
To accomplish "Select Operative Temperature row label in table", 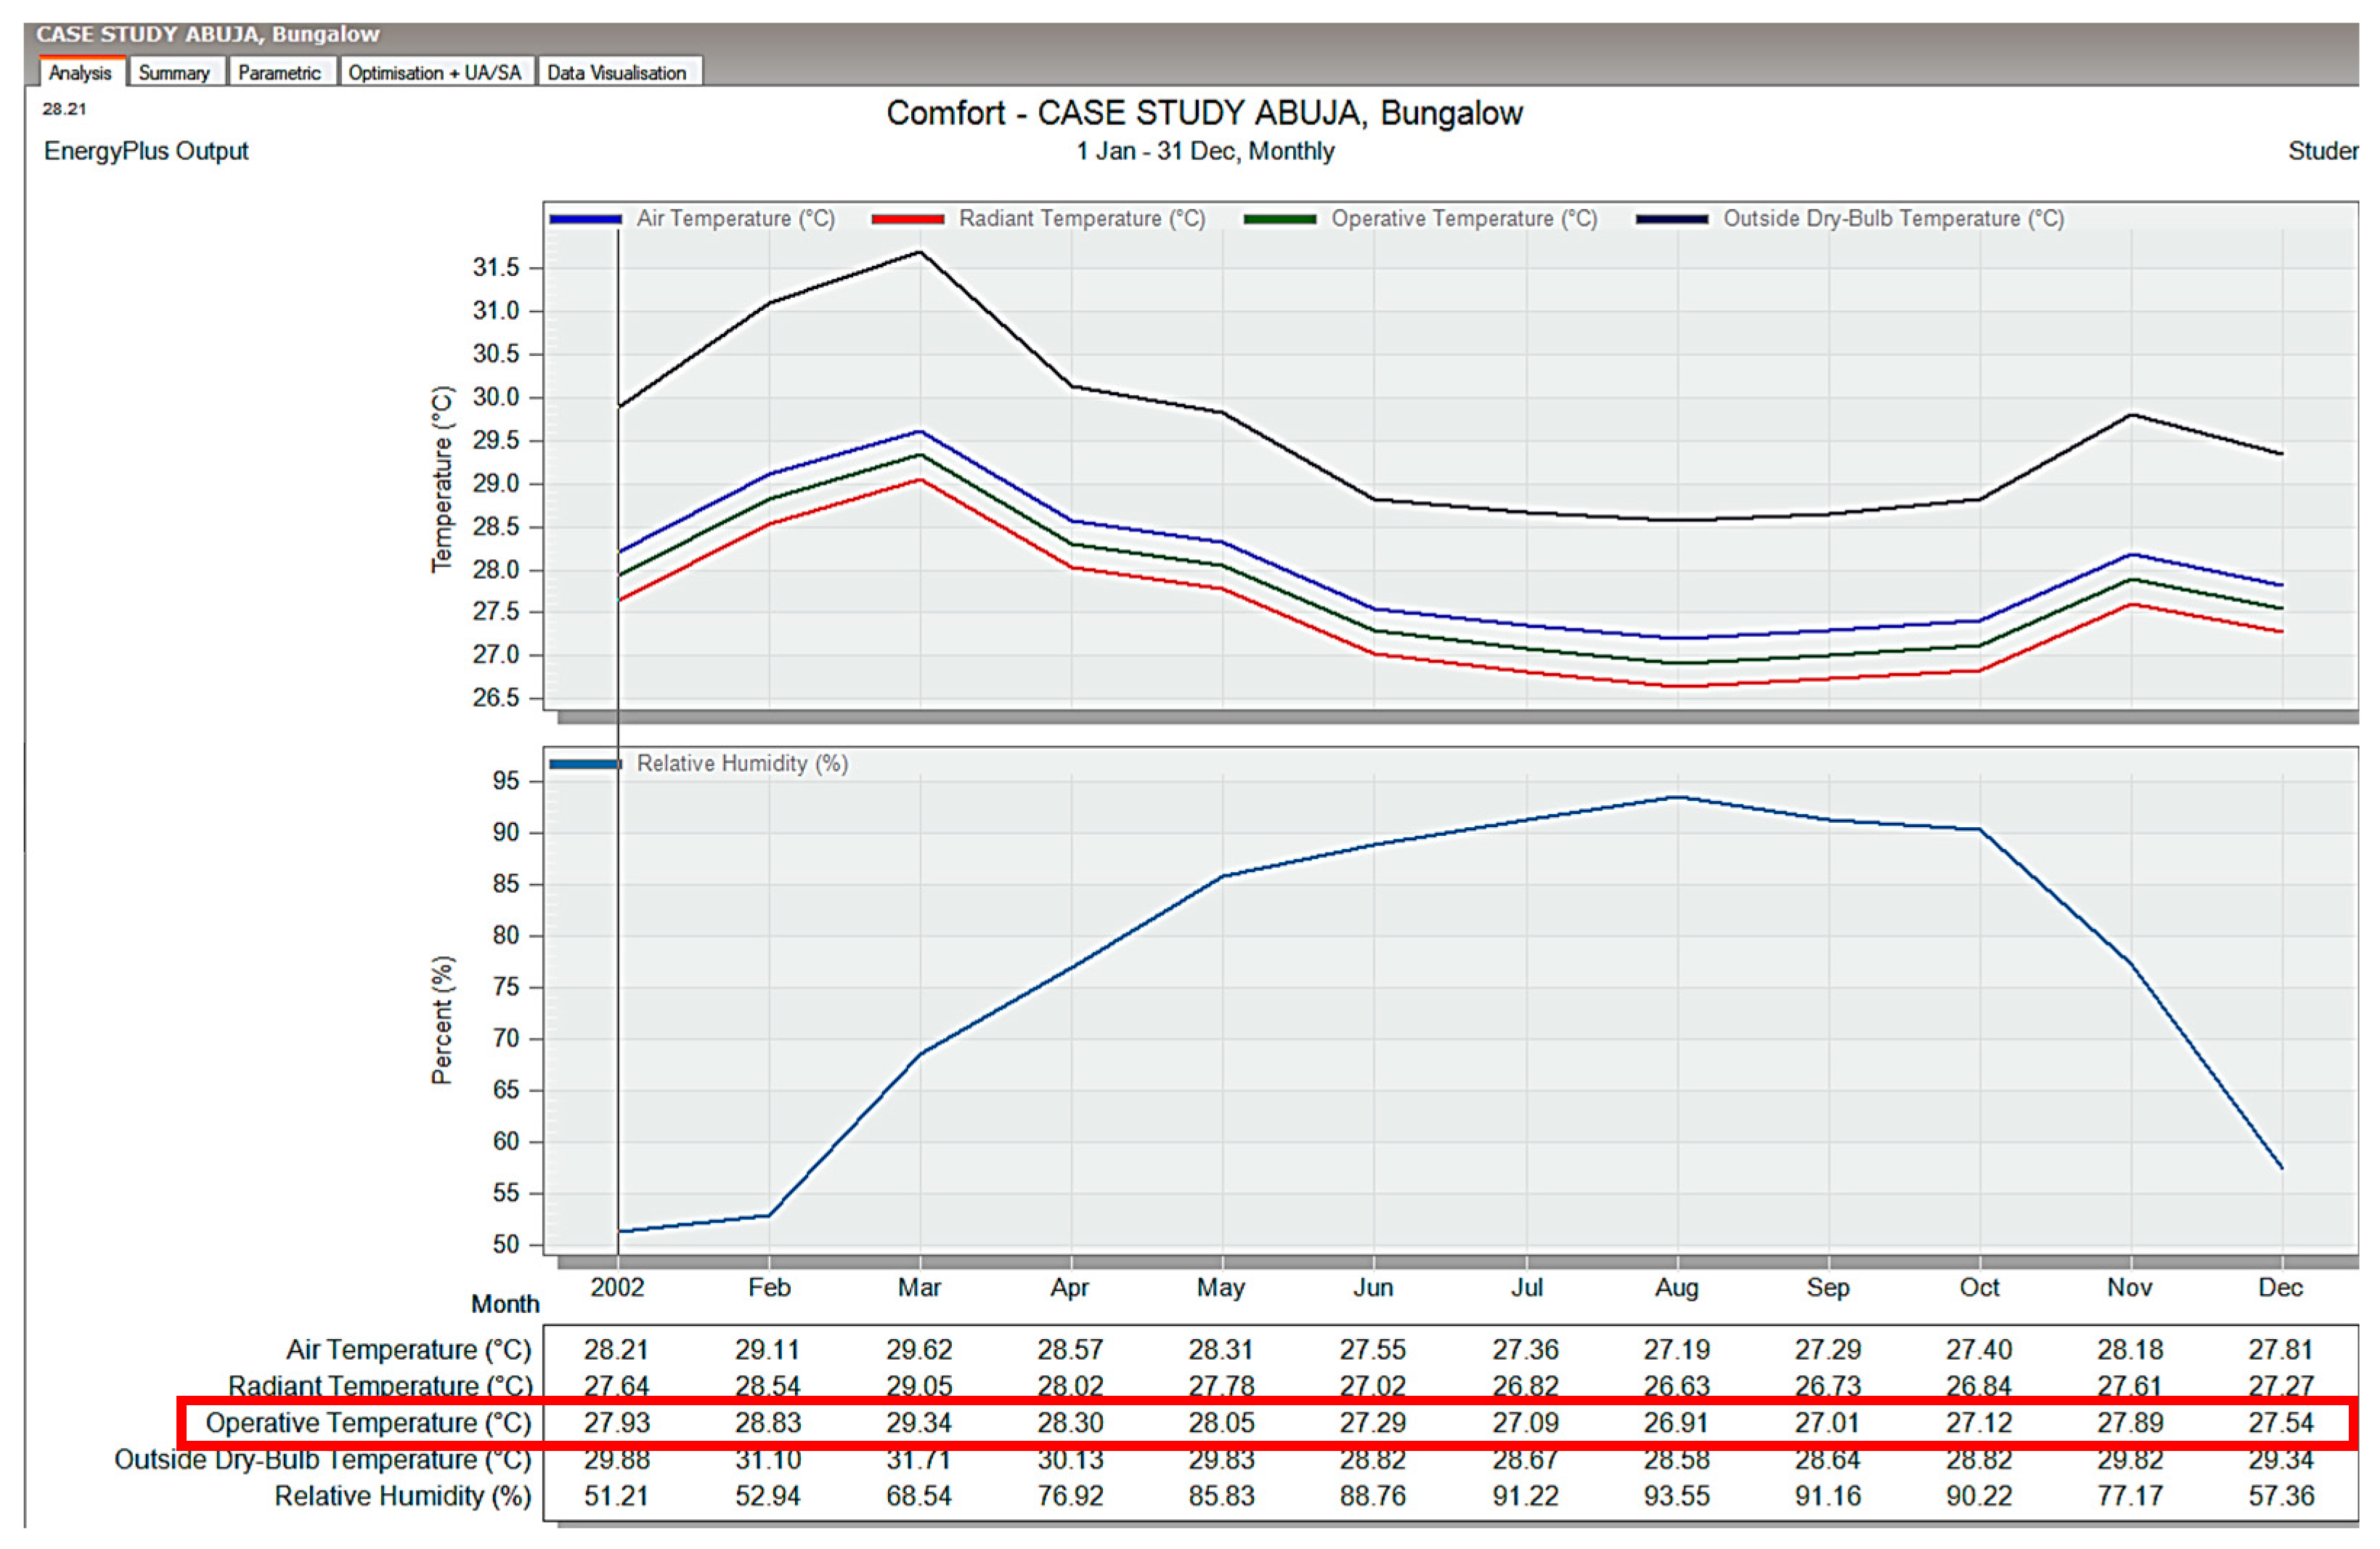I will 368,1422.
